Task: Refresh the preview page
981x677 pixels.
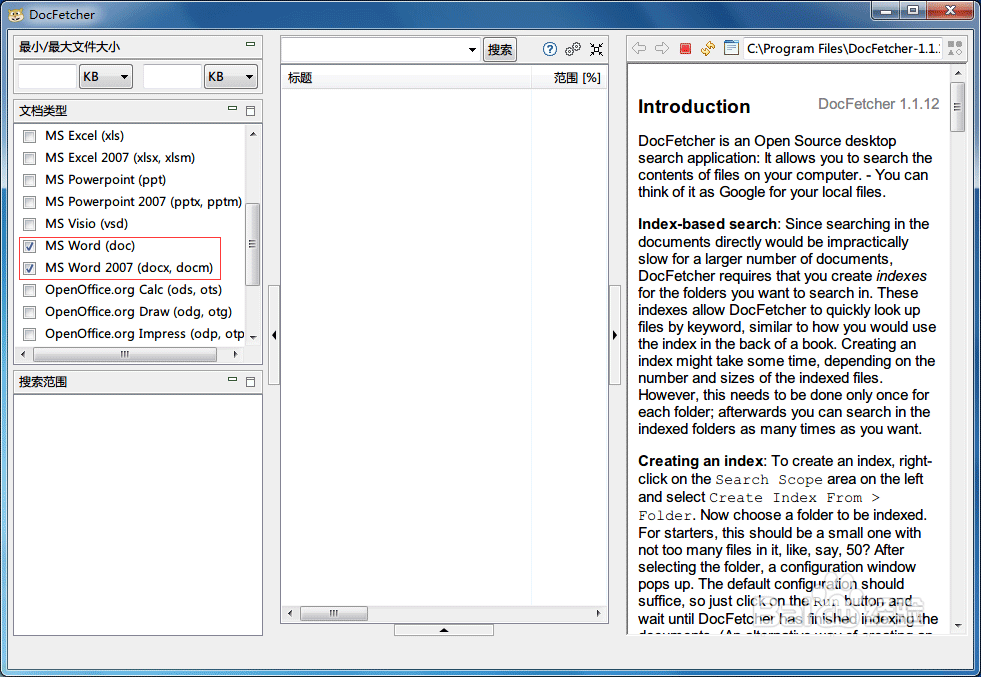Action: [x=708, y=48]
